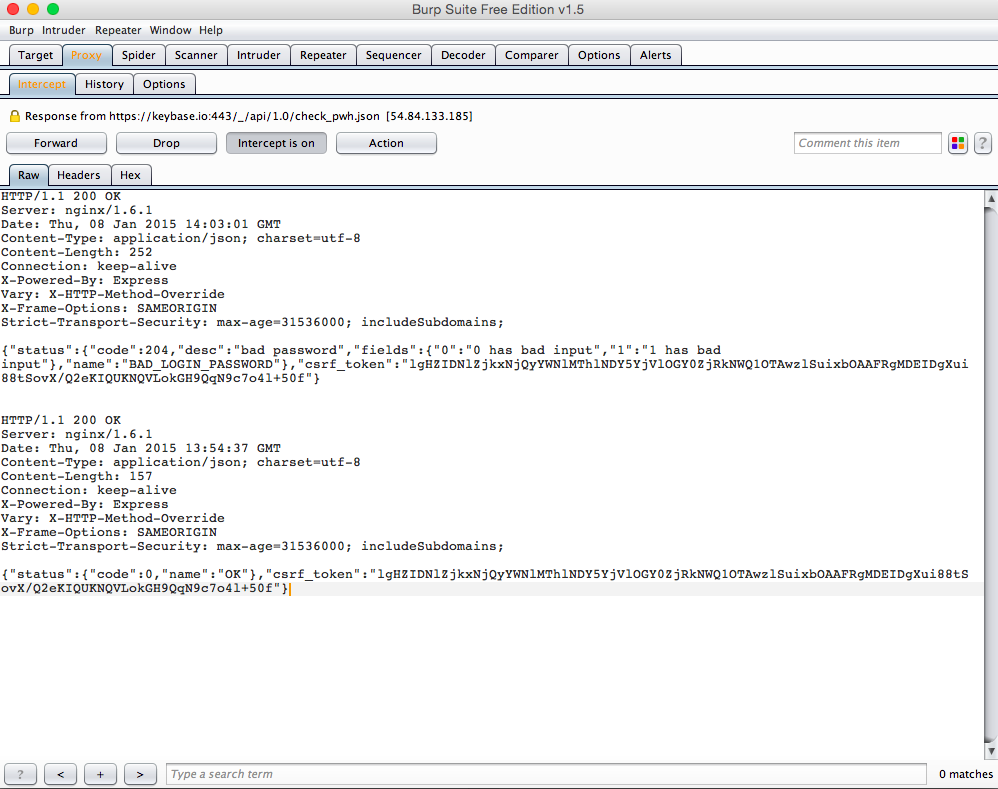Image resolution: width=998 pixels, height=789 pixels.
Task: Open the Intruder menu in menu bar
Action: point(64,30)
